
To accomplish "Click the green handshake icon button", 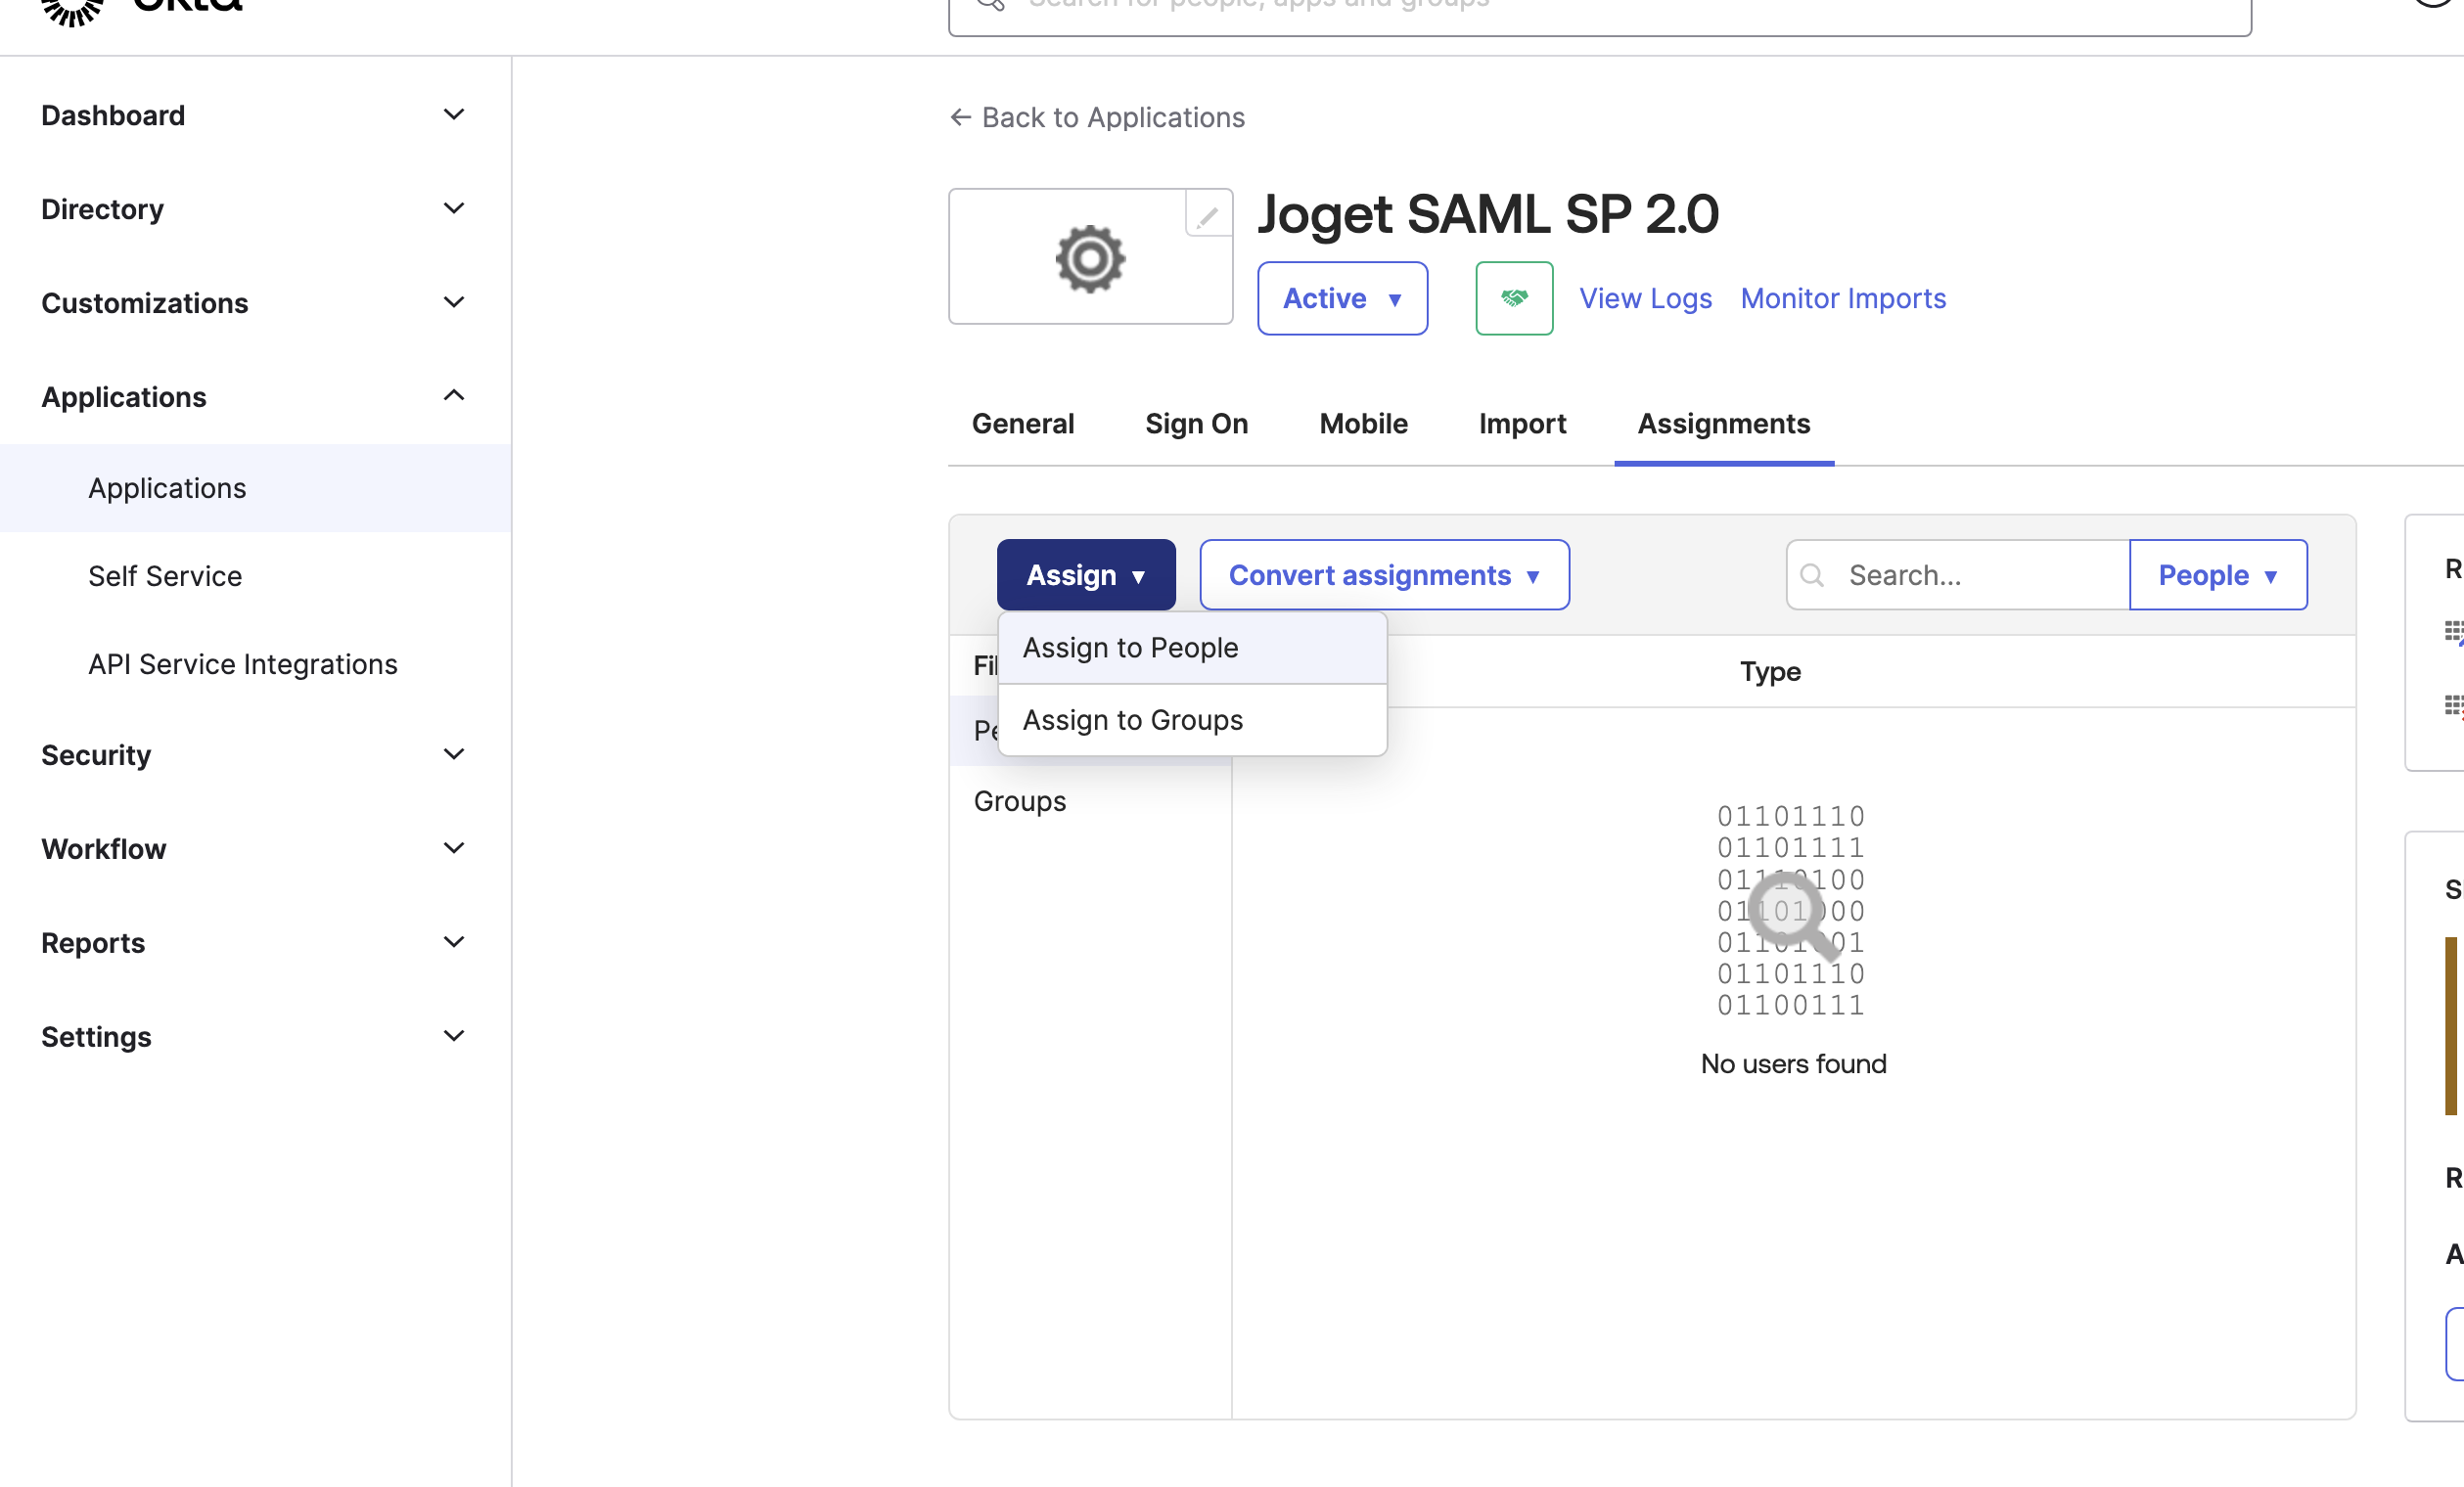I will click(x=1513, y=298).
